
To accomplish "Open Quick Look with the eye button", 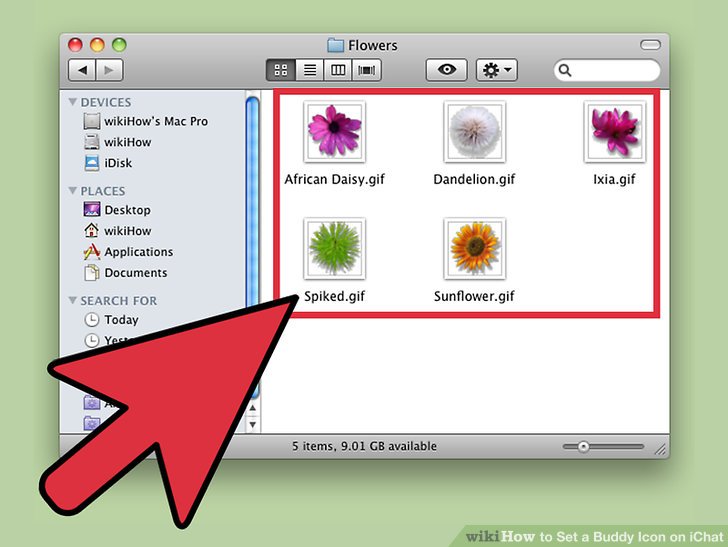I will (446, 70).
